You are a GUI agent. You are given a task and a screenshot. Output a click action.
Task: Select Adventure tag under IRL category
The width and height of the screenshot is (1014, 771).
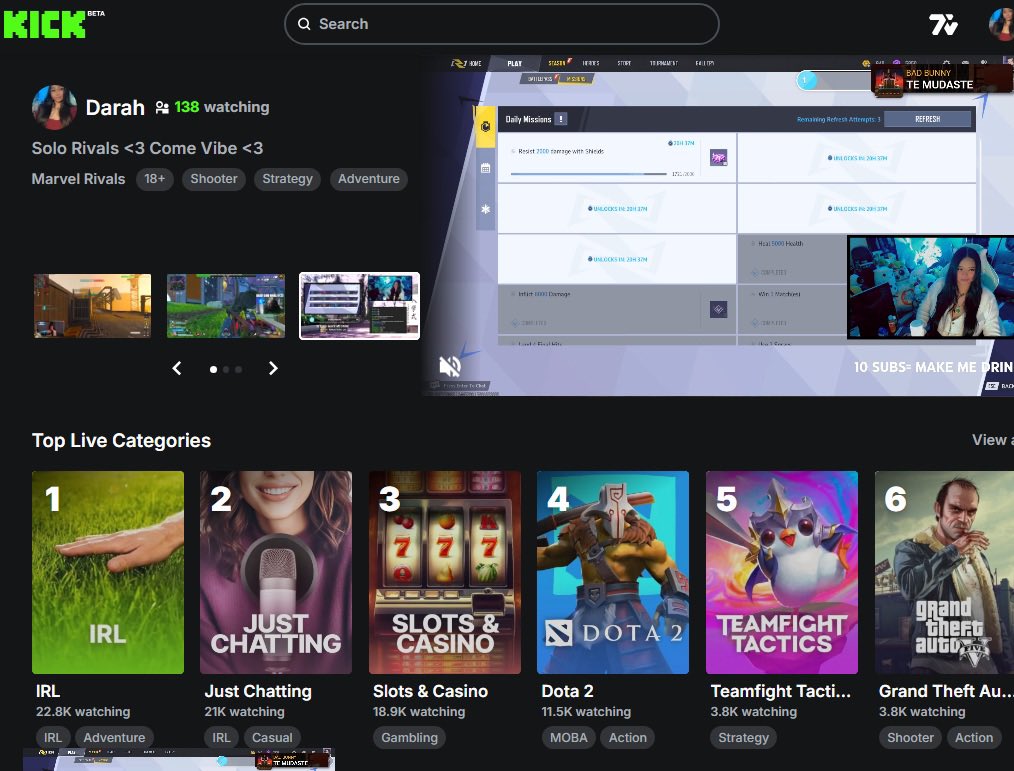[114, 737]
